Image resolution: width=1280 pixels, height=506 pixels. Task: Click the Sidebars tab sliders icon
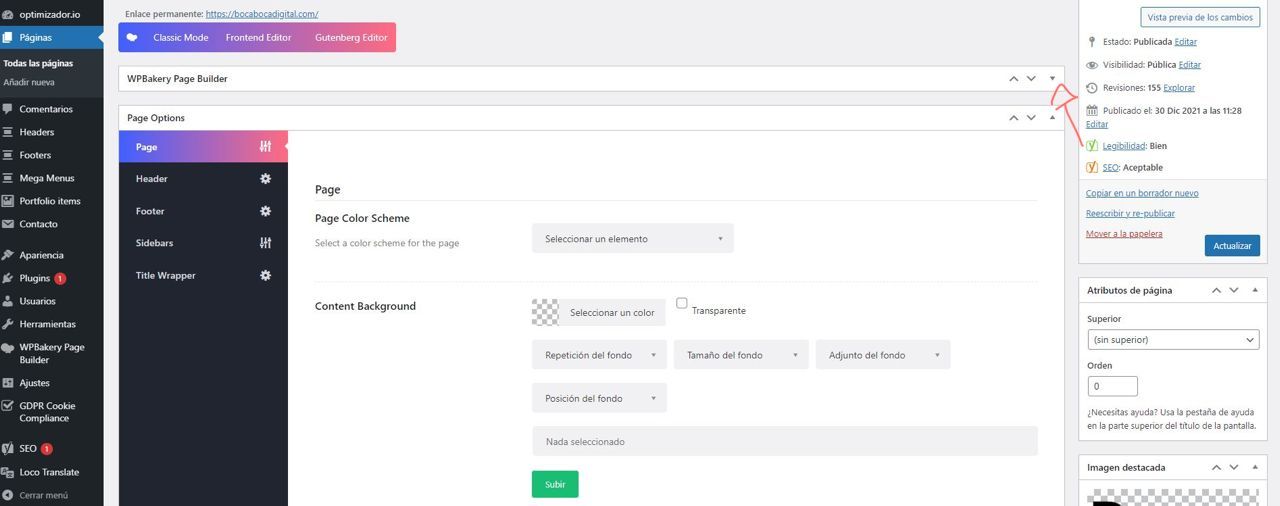click(x=265, y=243)
